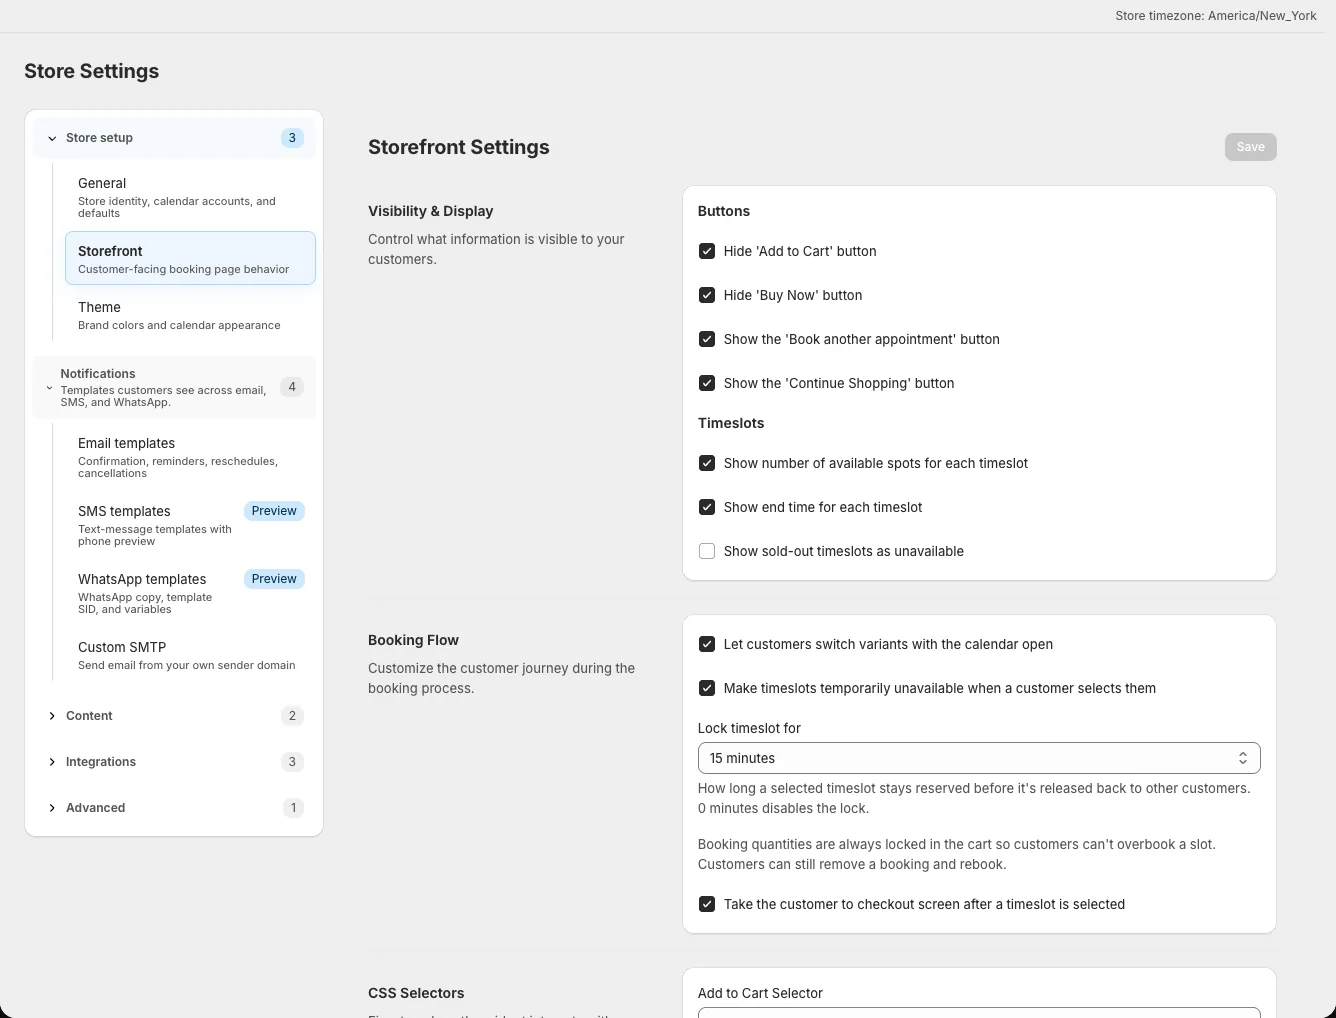Uncheck Hide 'Buy Now' button
This screenshot has width=1336, height=1018.
[707, 295]
